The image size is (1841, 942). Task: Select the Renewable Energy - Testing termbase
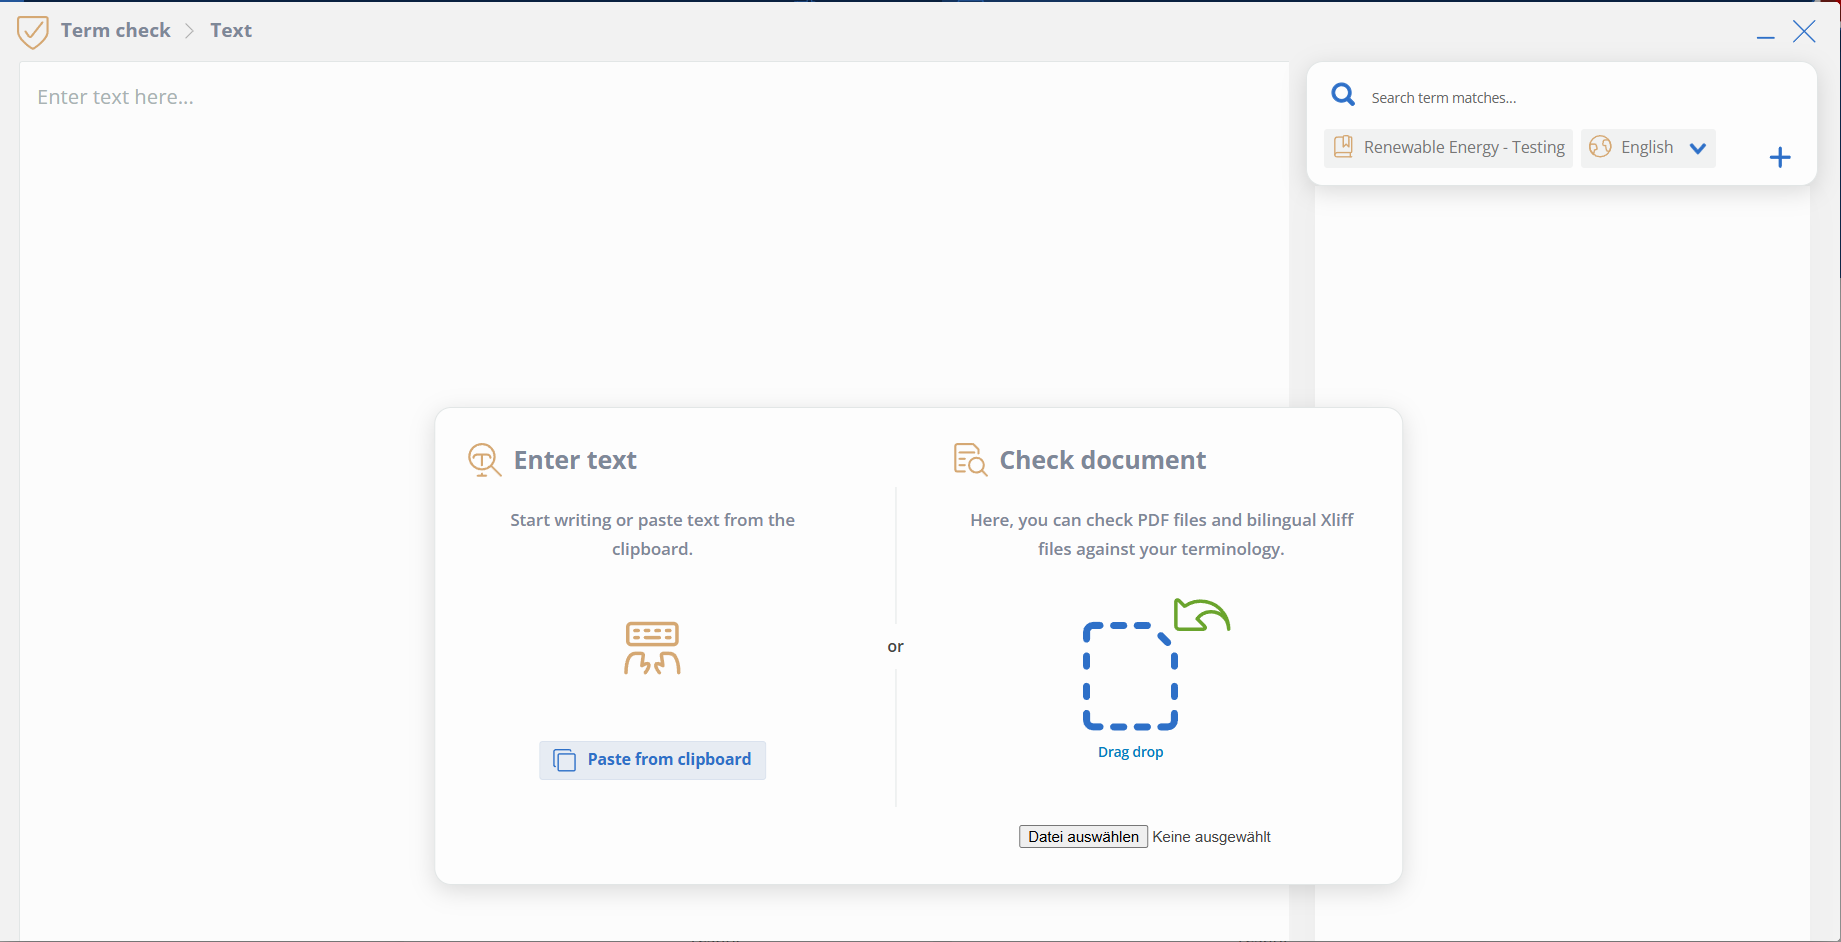1448,148
